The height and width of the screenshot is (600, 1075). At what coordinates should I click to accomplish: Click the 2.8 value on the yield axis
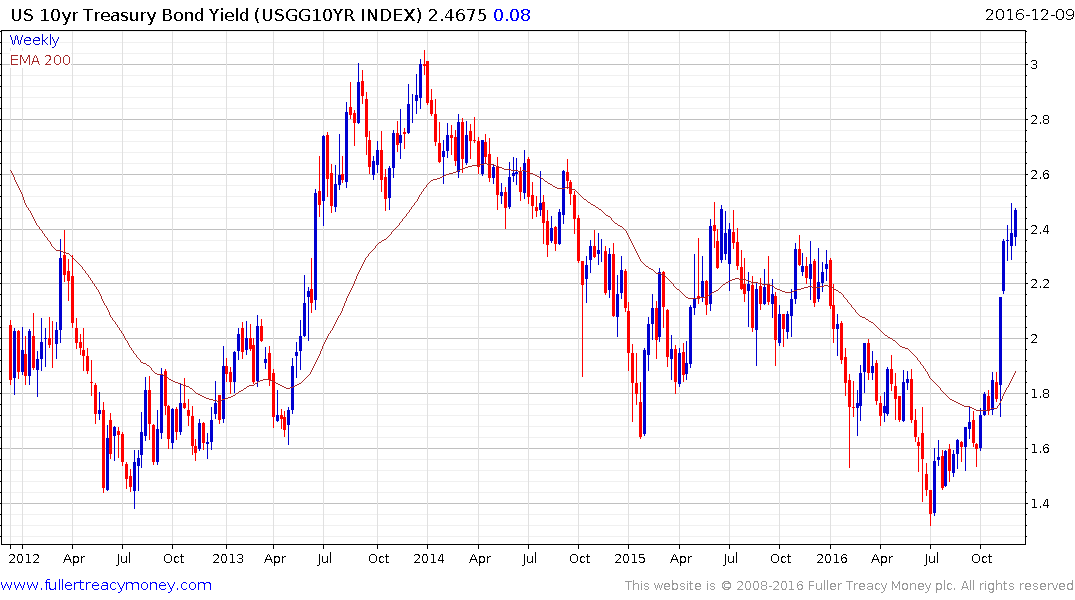[1040, 120]
